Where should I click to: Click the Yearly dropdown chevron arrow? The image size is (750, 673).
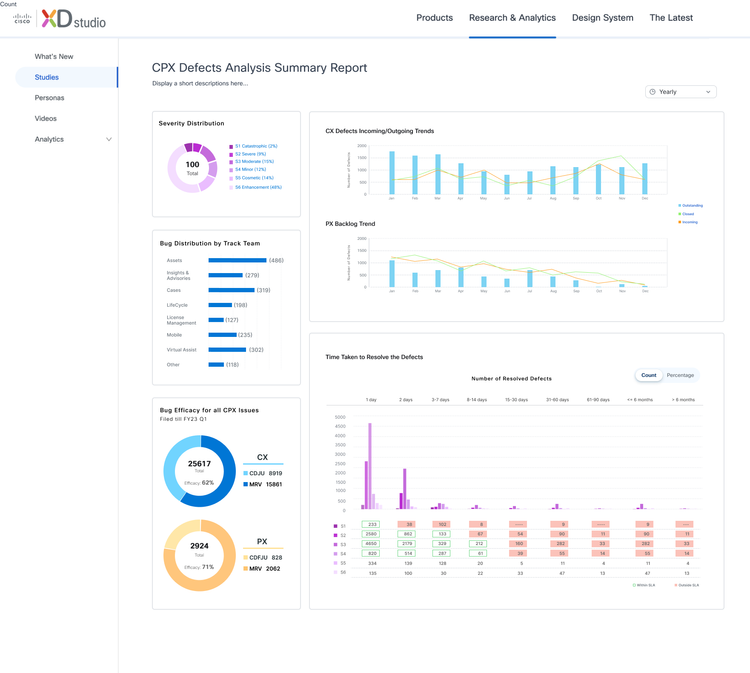(708, 92)
